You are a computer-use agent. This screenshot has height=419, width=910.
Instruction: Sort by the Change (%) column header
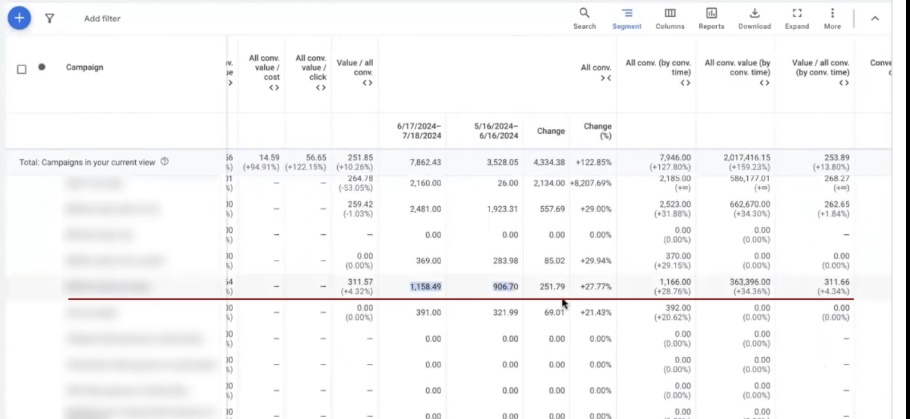(597, 131)
